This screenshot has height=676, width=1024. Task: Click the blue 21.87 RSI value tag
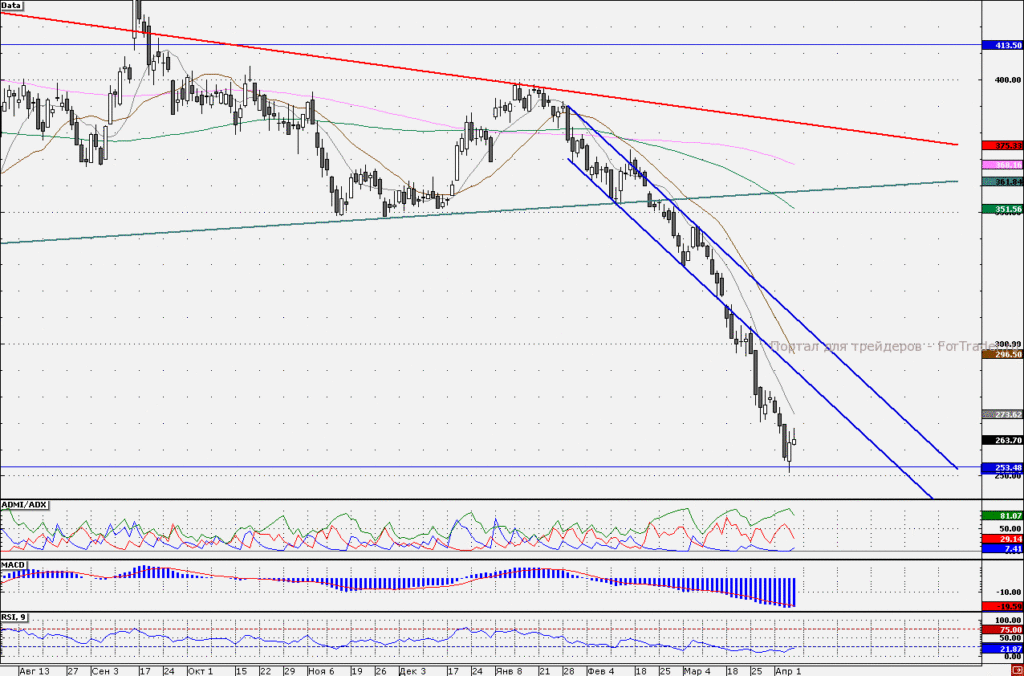1002,648
